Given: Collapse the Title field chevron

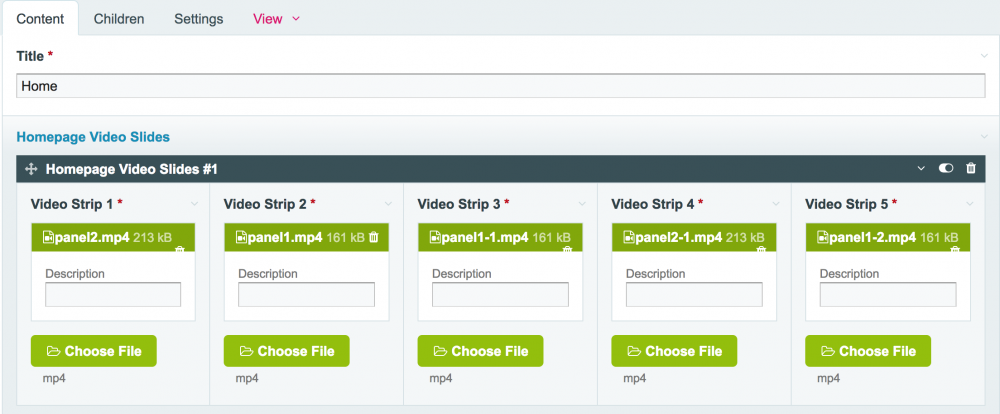Looking at the screenshot, I should [x=984, y=56].
